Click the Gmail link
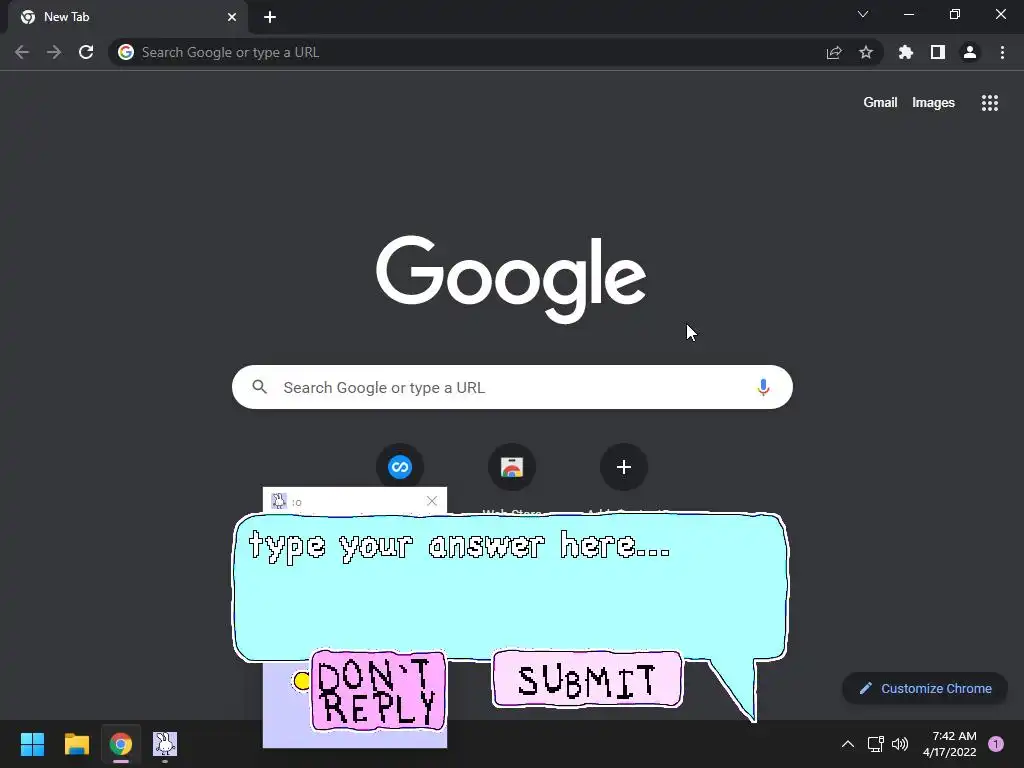This screenshot has width=1024, height=768. pos(880,103)
